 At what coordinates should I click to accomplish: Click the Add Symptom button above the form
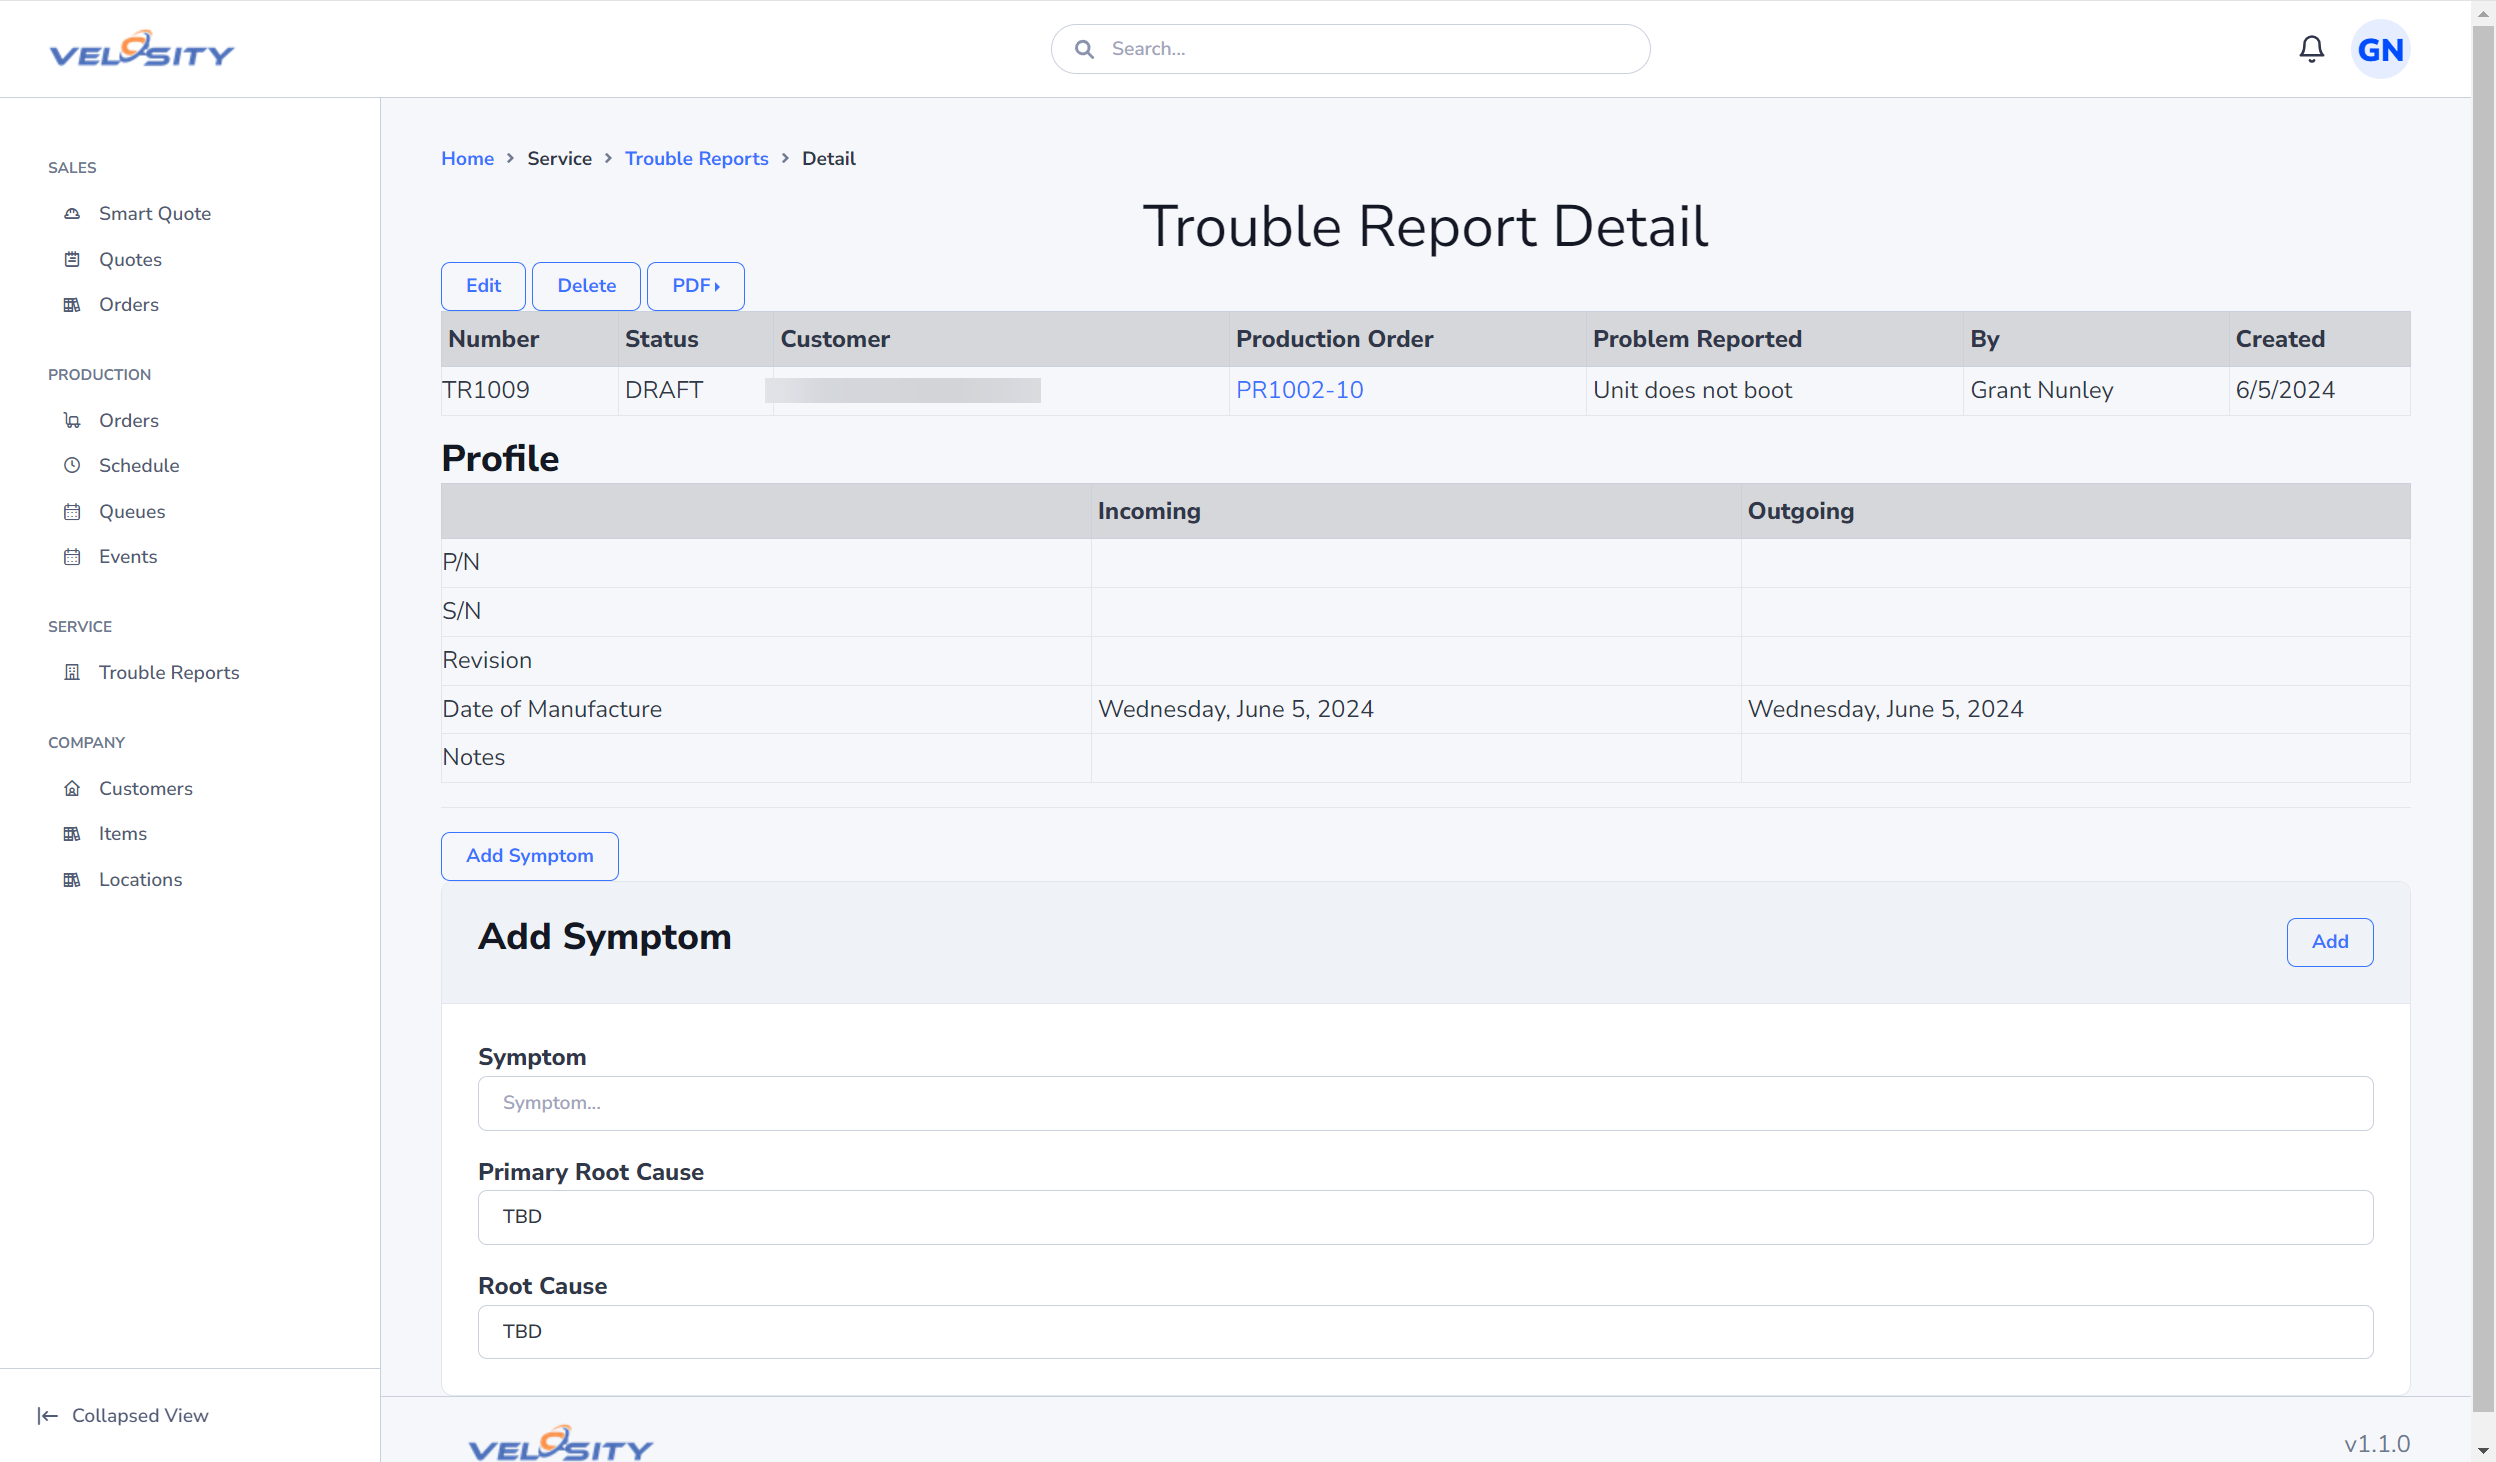coord(530,856)
